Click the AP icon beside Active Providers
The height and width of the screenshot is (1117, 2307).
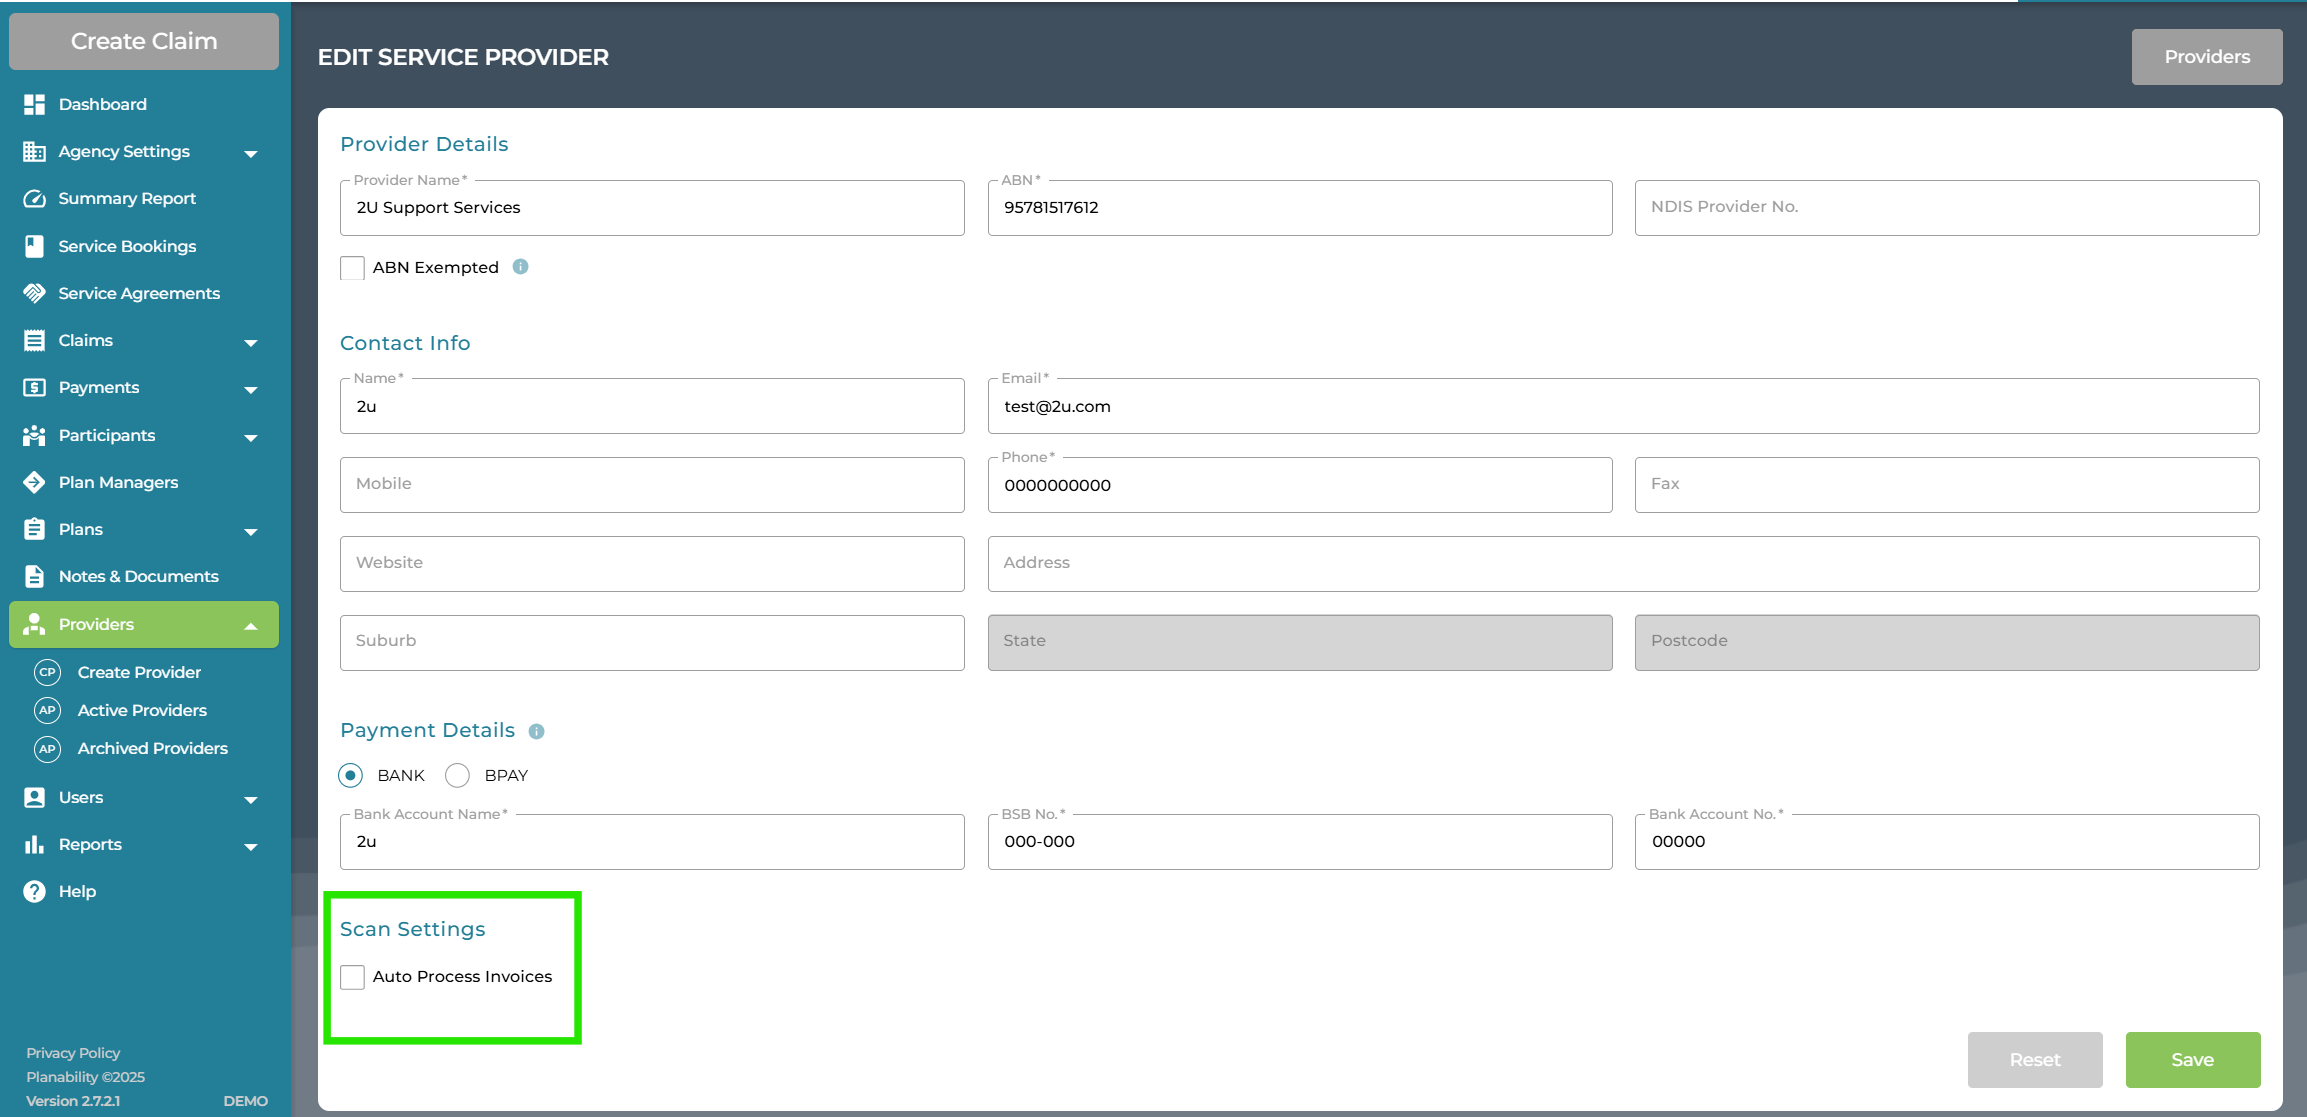pos(47,710)
